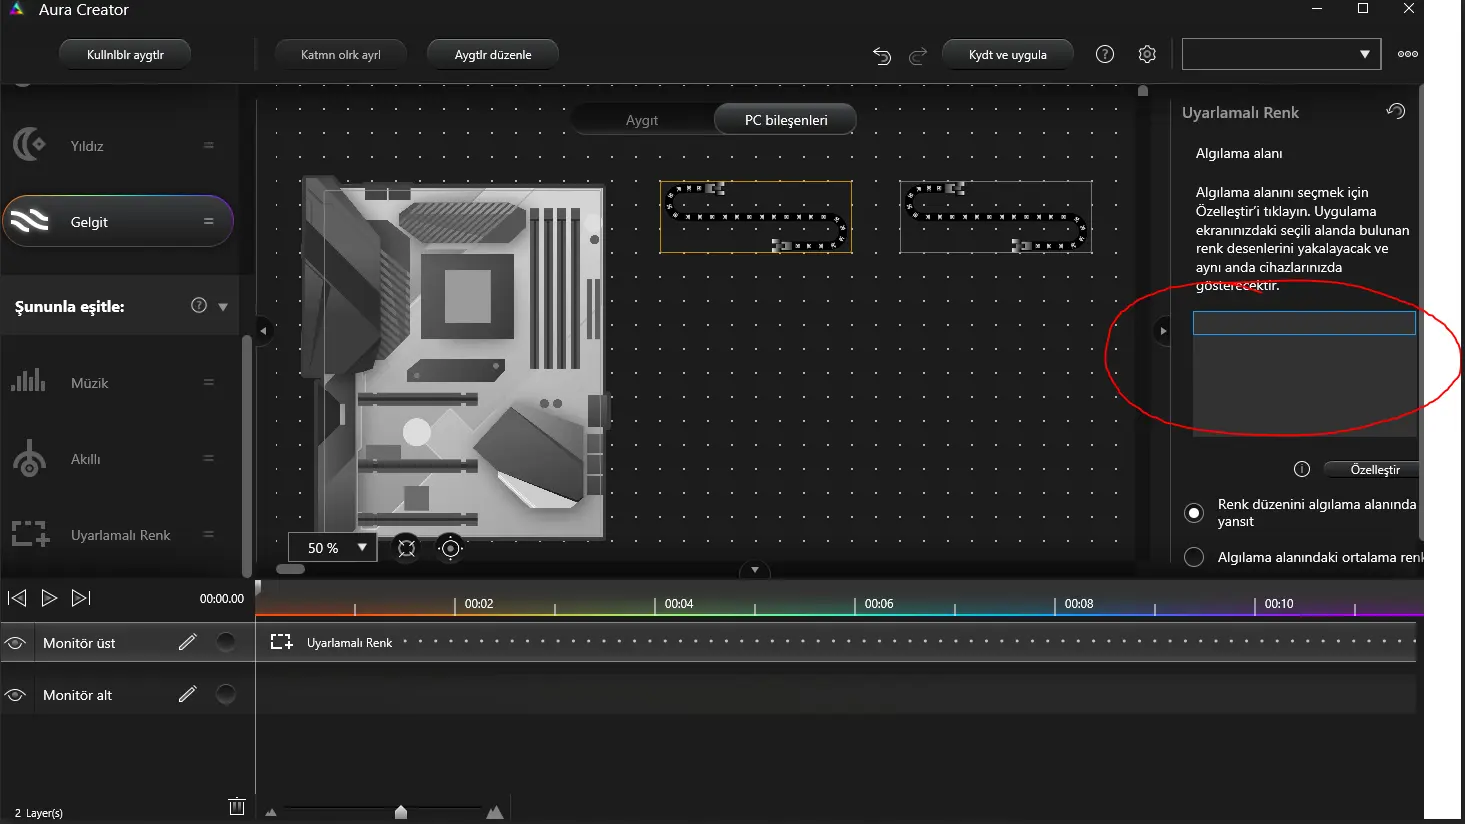Click the fit-to-view icon beside zoom

click(x=406, y=548)
